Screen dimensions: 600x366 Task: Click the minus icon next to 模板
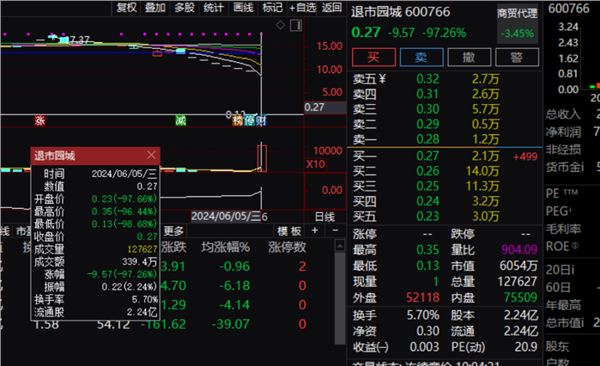(x=335, y=230)
